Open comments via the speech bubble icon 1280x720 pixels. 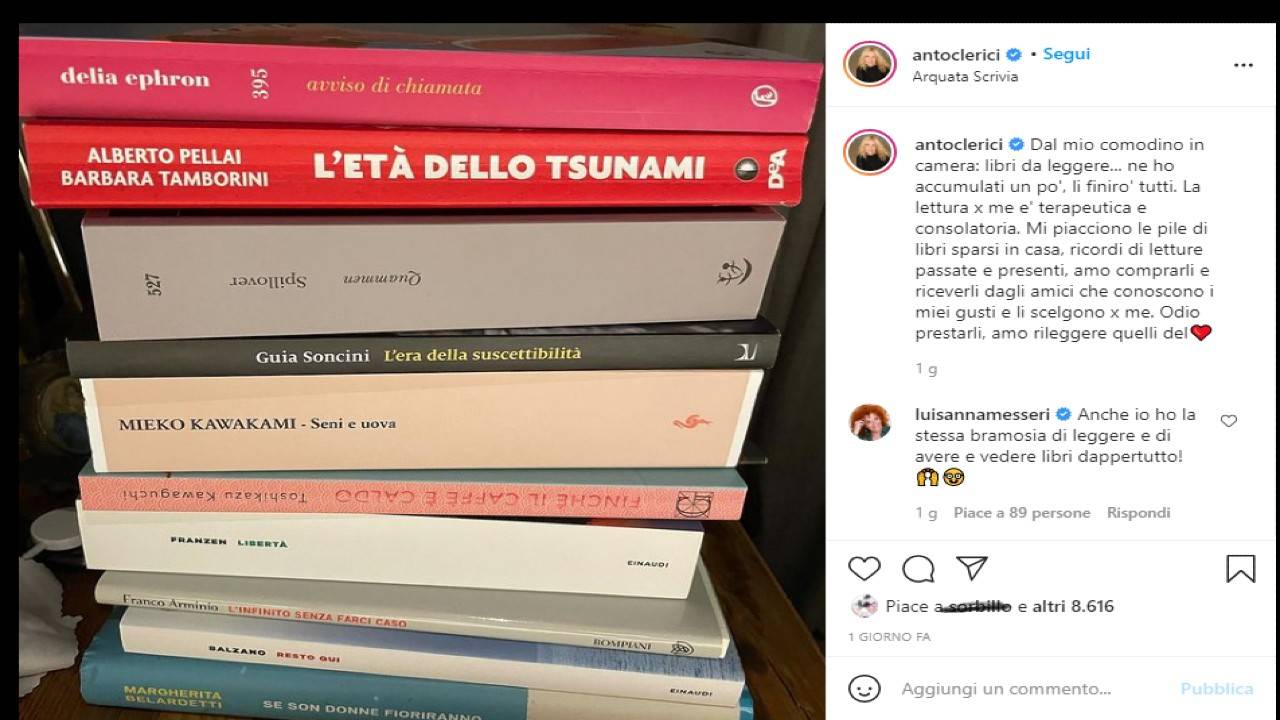point(918,569)
